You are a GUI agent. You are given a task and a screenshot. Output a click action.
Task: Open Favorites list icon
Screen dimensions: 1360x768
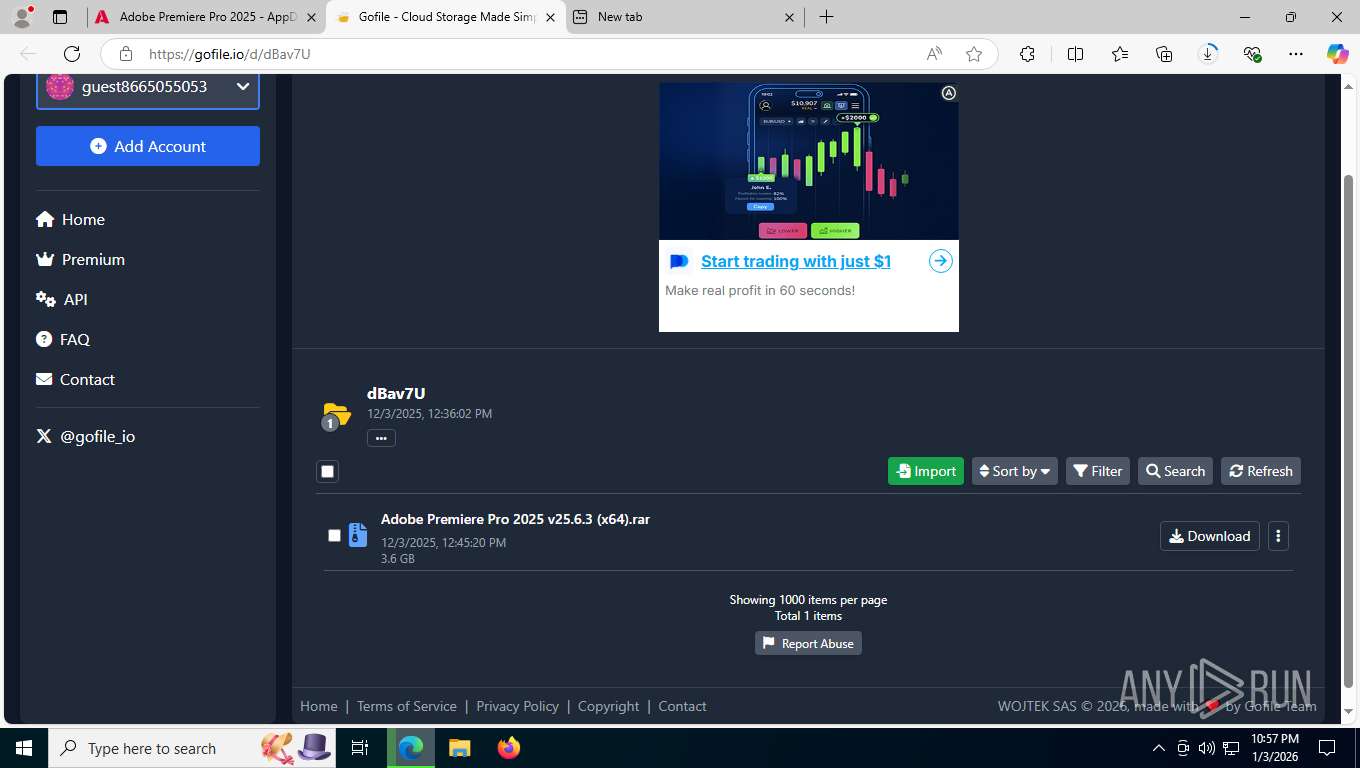point(1120,54)
